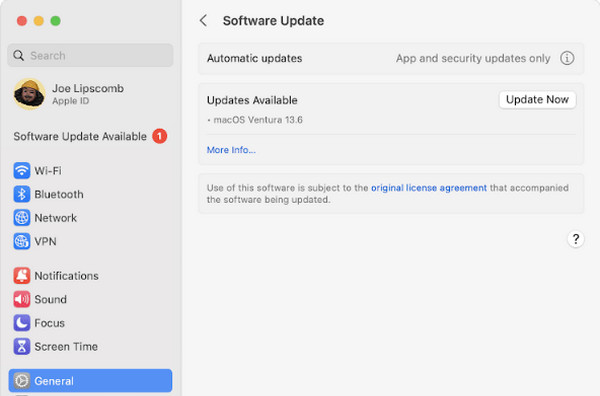Close the window with red button
This screenshot has width=600, height=396.
(22, 21)
